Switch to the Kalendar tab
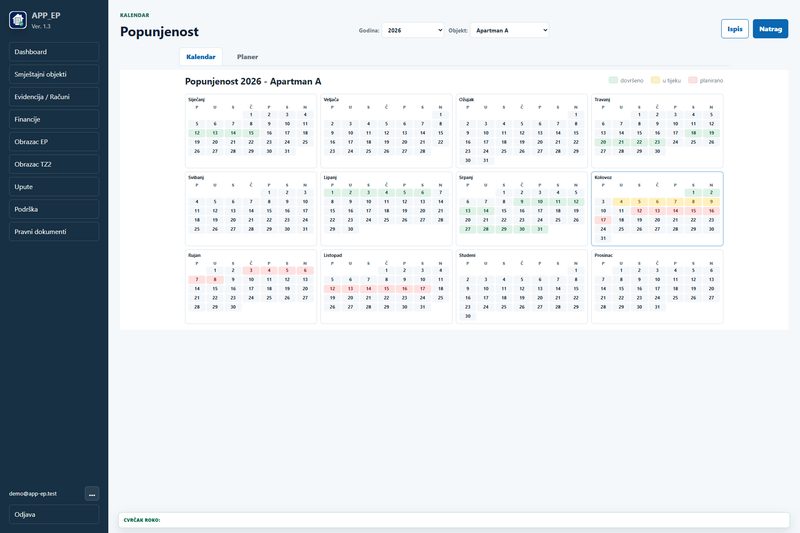800x533 pixels. (201, 57)
